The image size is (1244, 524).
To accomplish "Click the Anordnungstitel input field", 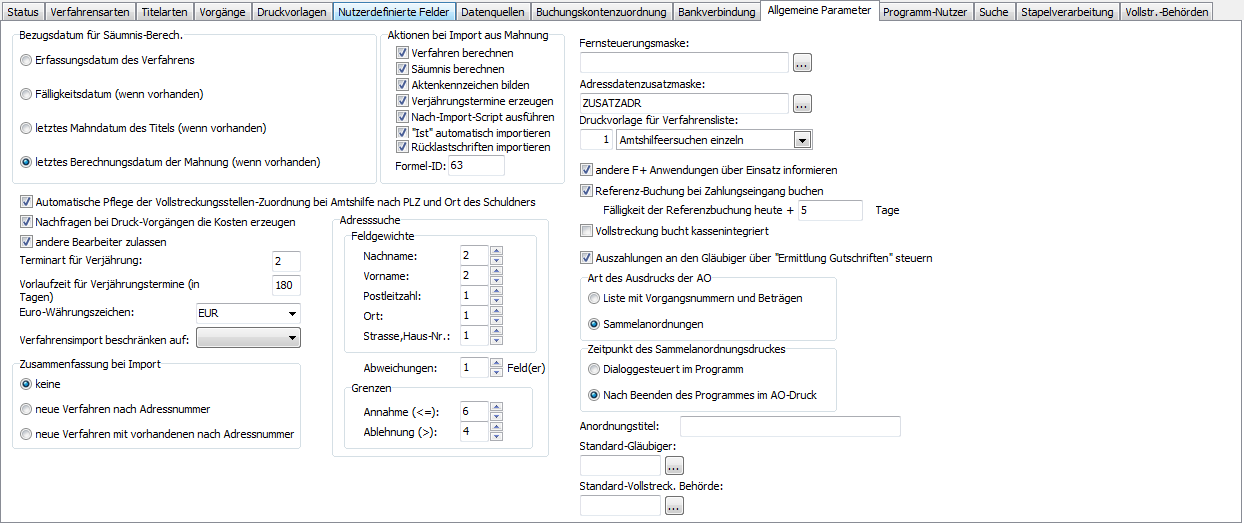I will click(x=790, y=427).
